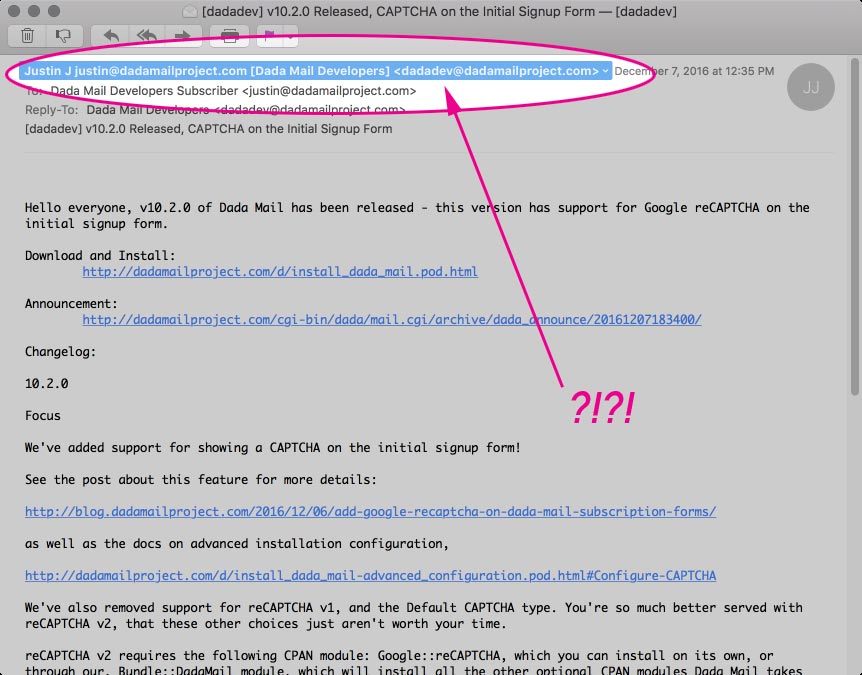Image resolution: width=862 pixels, height=675 pixels.
Task: Open the advanced configuration Configure-CAPTCHA link
Action: coord(371,576)
